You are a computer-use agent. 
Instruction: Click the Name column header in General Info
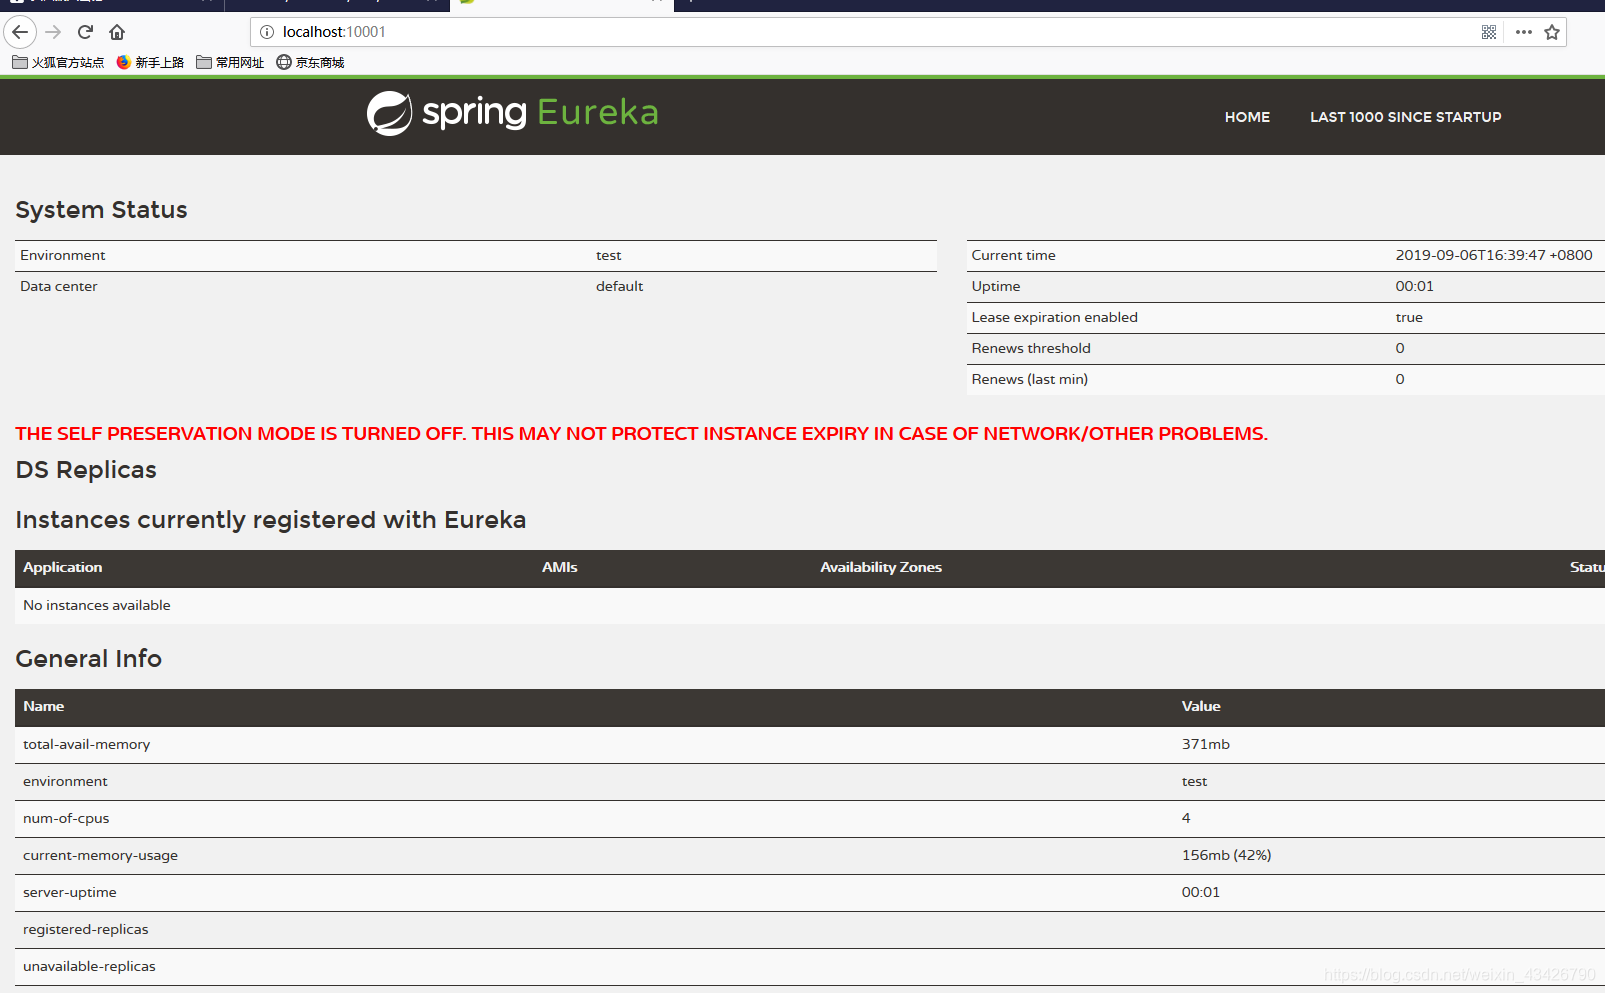coord(43,706)
